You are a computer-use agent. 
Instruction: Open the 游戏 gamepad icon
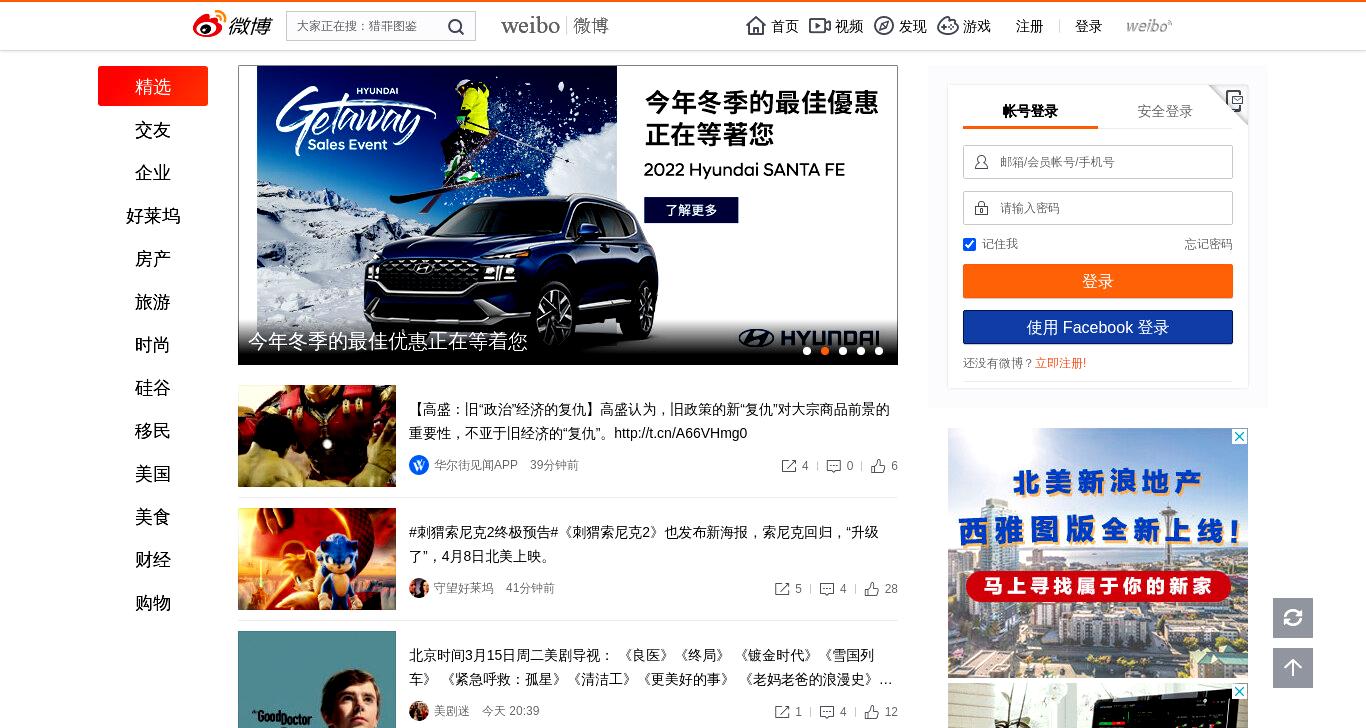click(948, 26)
